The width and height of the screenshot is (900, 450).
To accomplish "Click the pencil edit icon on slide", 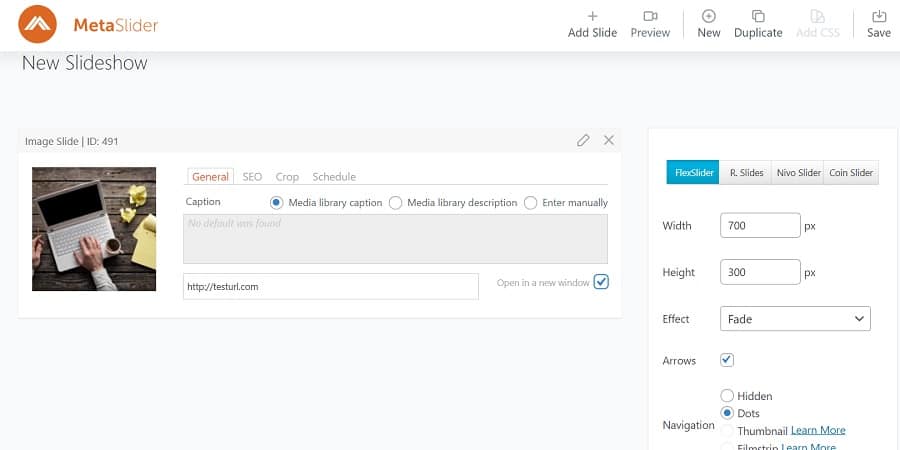I will coord(583,141).
